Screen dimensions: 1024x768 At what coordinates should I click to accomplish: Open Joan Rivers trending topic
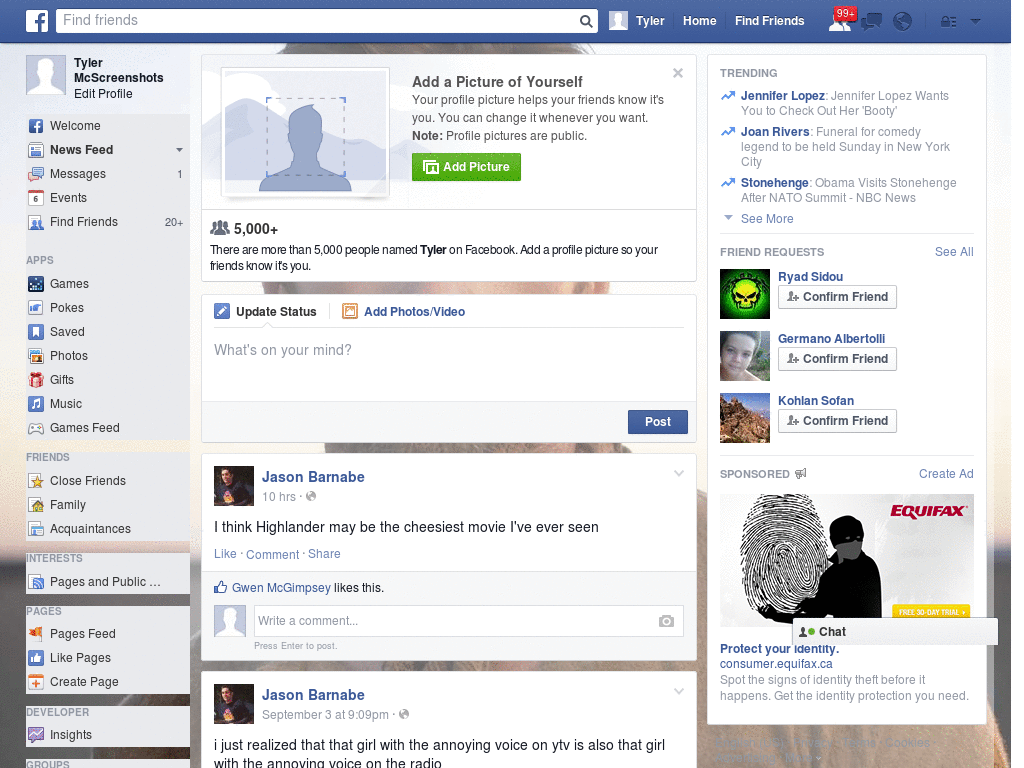(x=775, y=132)
